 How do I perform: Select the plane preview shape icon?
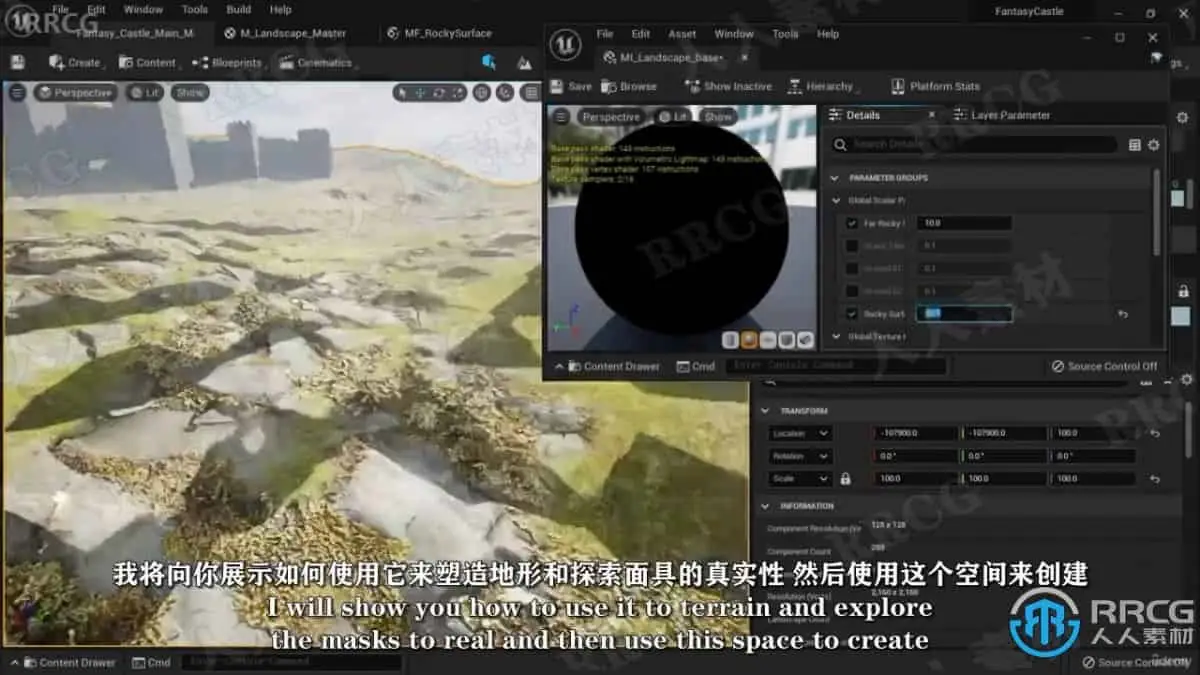click(768, 340)
